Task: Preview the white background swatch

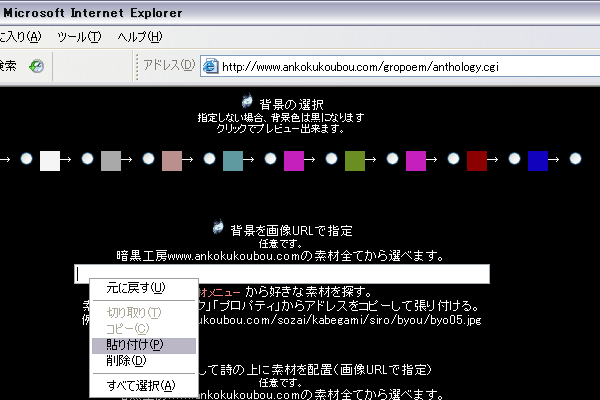Action: [x=50, y=160]
